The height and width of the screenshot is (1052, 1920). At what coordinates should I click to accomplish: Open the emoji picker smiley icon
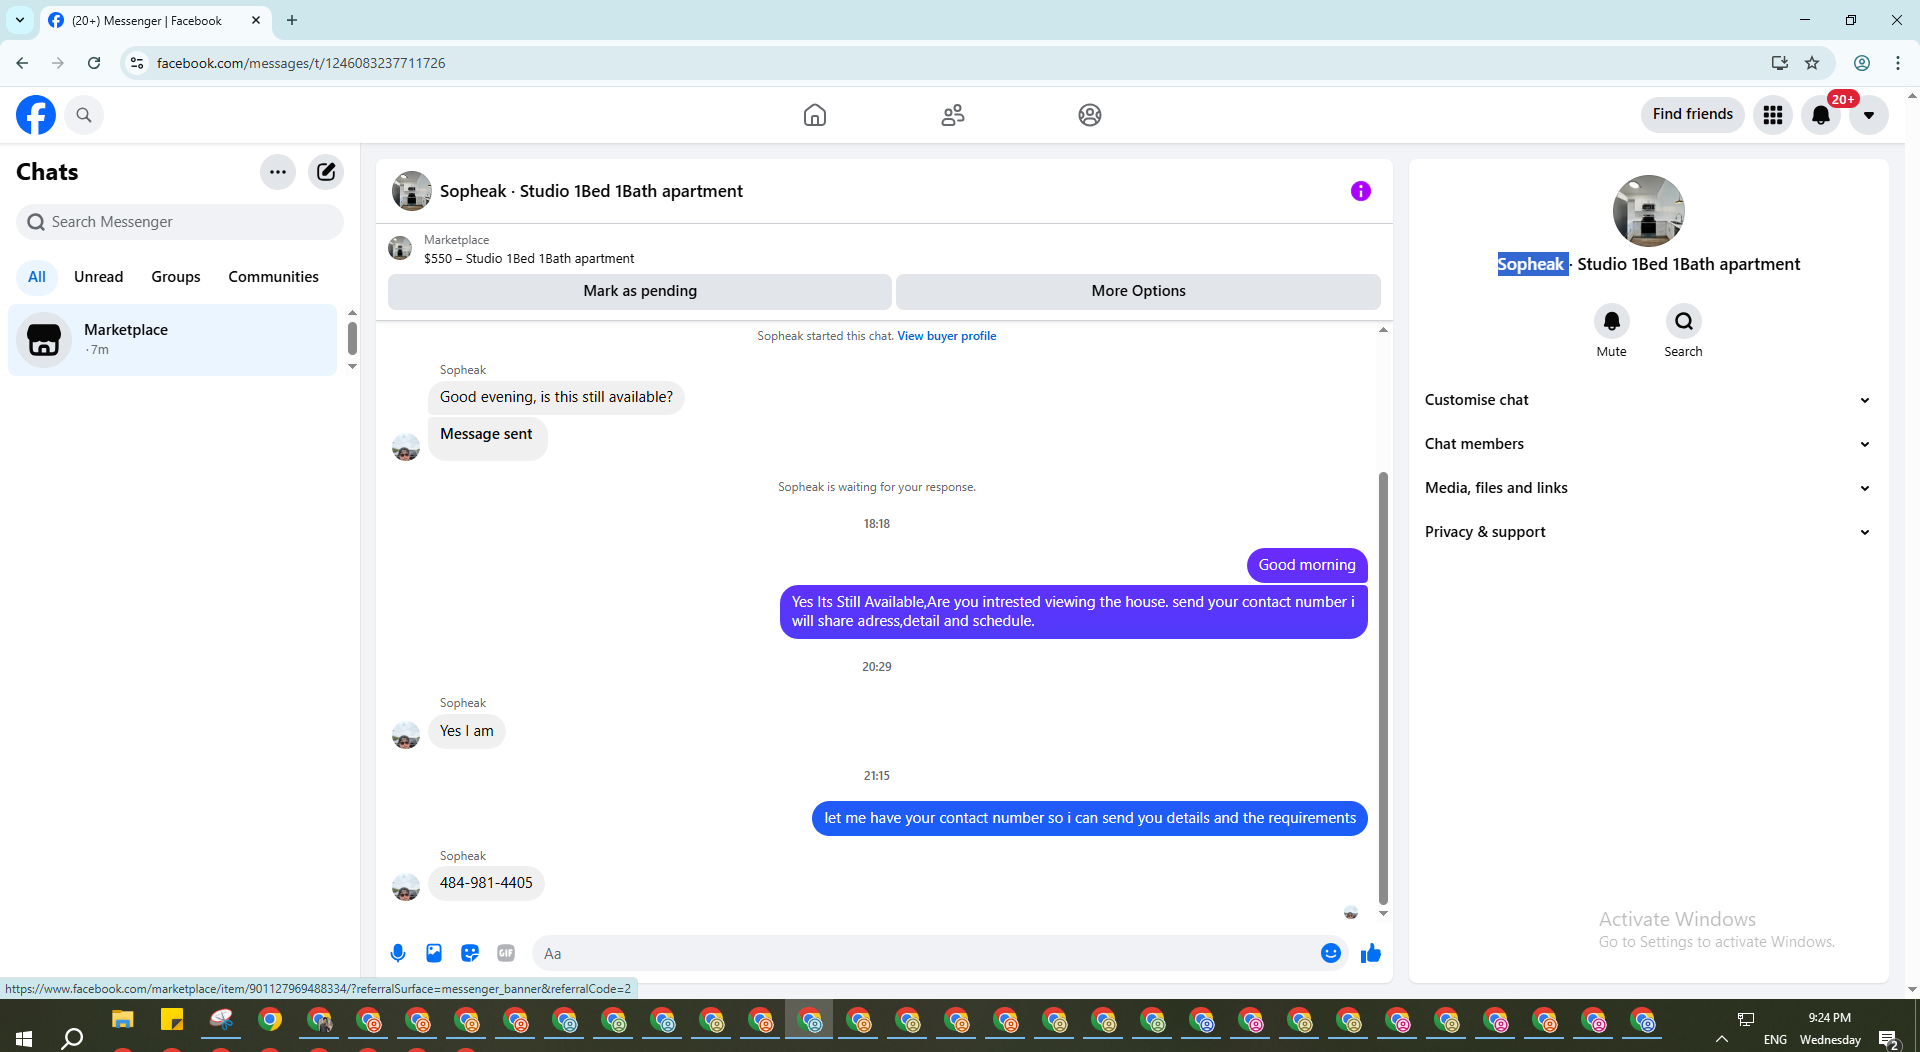point(1331,953)
